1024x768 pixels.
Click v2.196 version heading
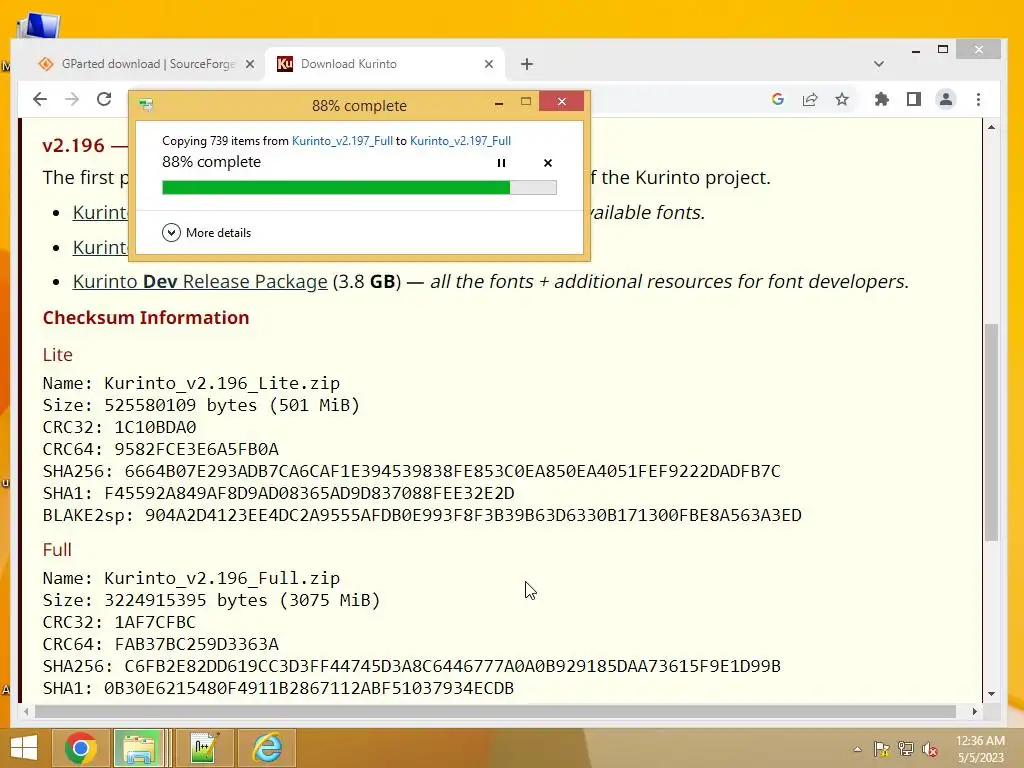73,145
